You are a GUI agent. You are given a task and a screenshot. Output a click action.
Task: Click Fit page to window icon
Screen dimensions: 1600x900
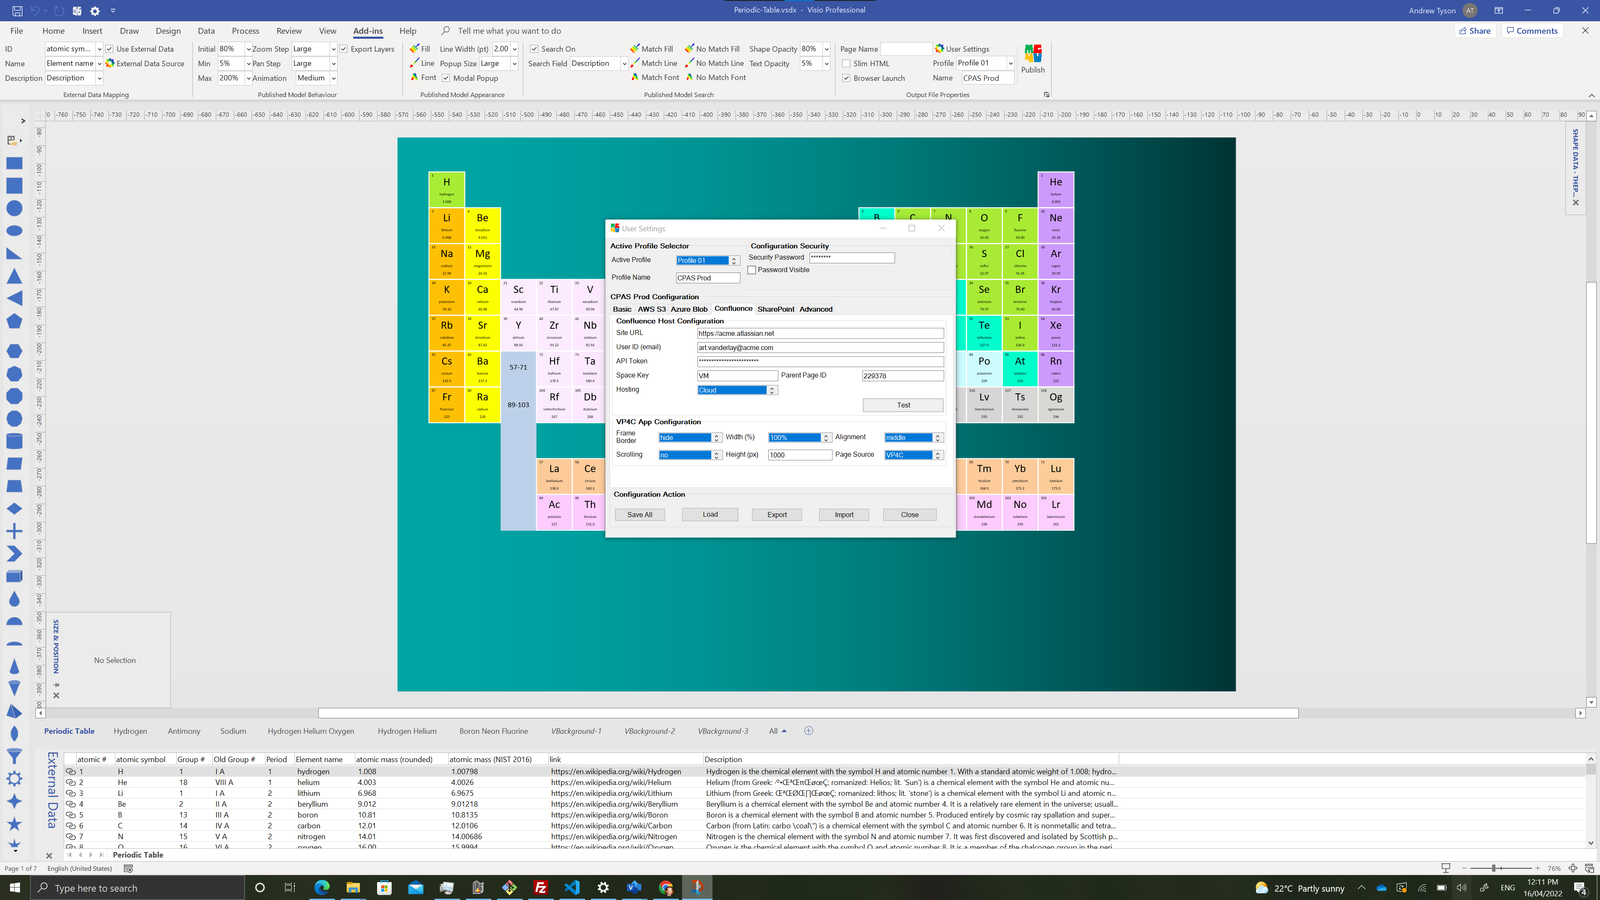coord(1573,868)
